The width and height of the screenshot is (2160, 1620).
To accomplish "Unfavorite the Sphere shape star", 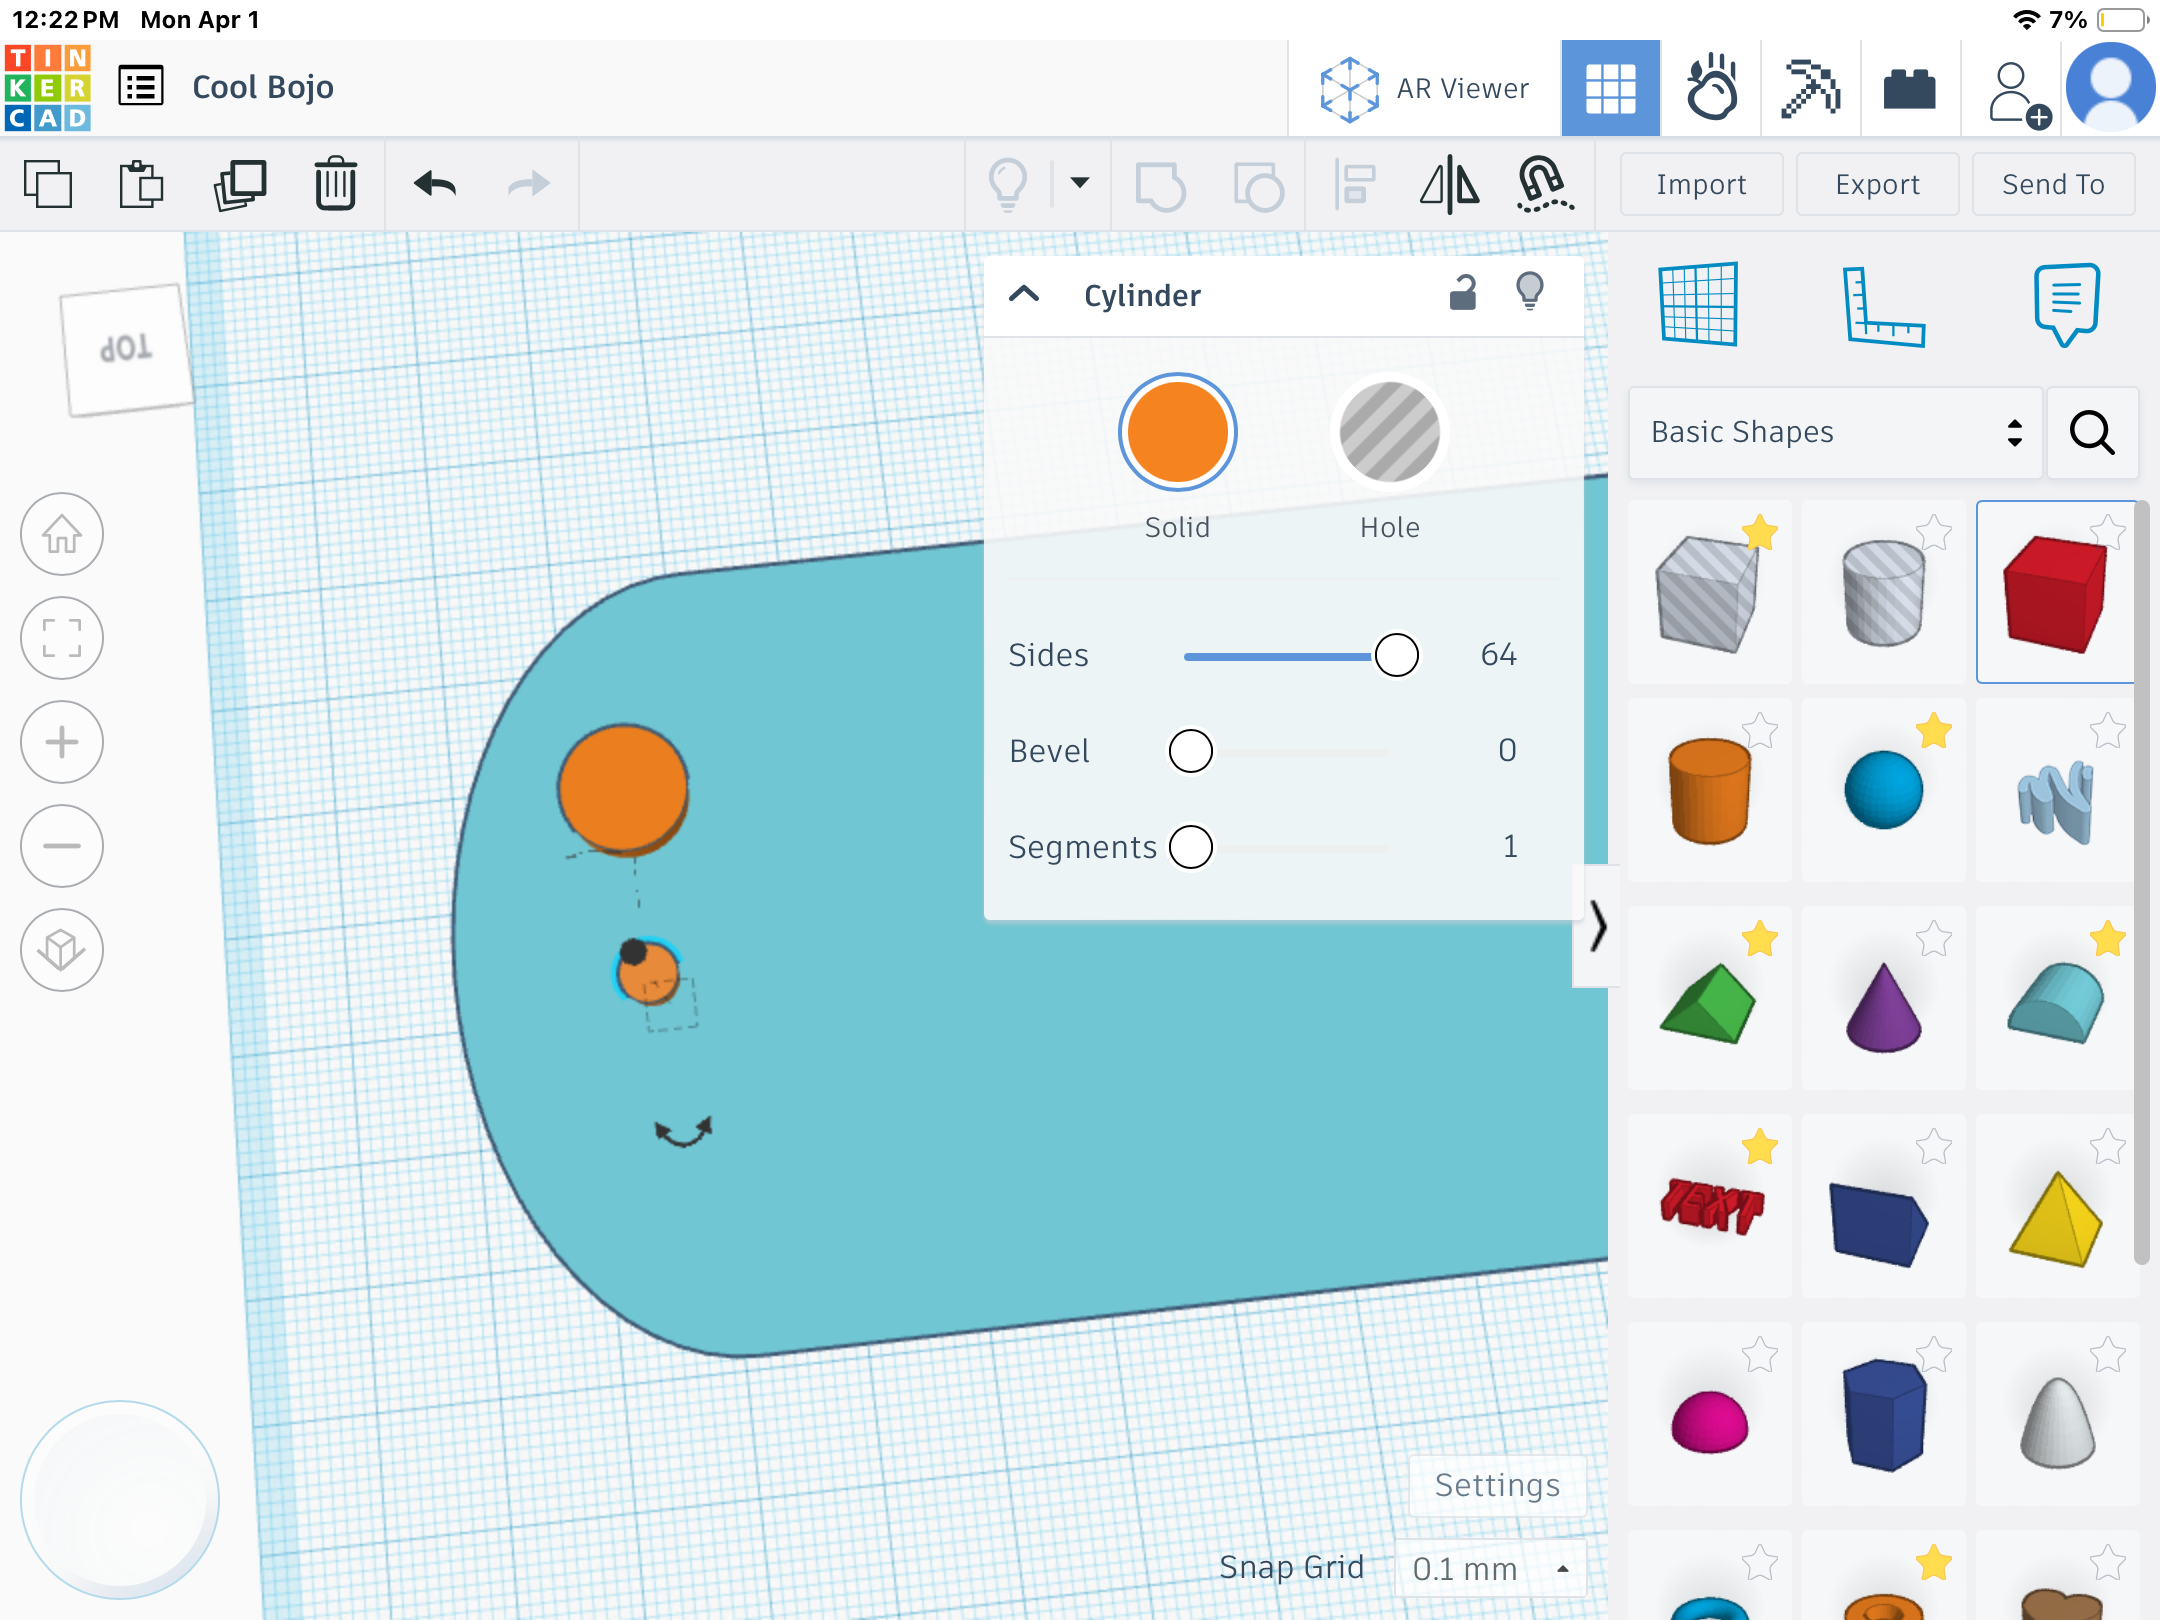I will point(1934,731).
